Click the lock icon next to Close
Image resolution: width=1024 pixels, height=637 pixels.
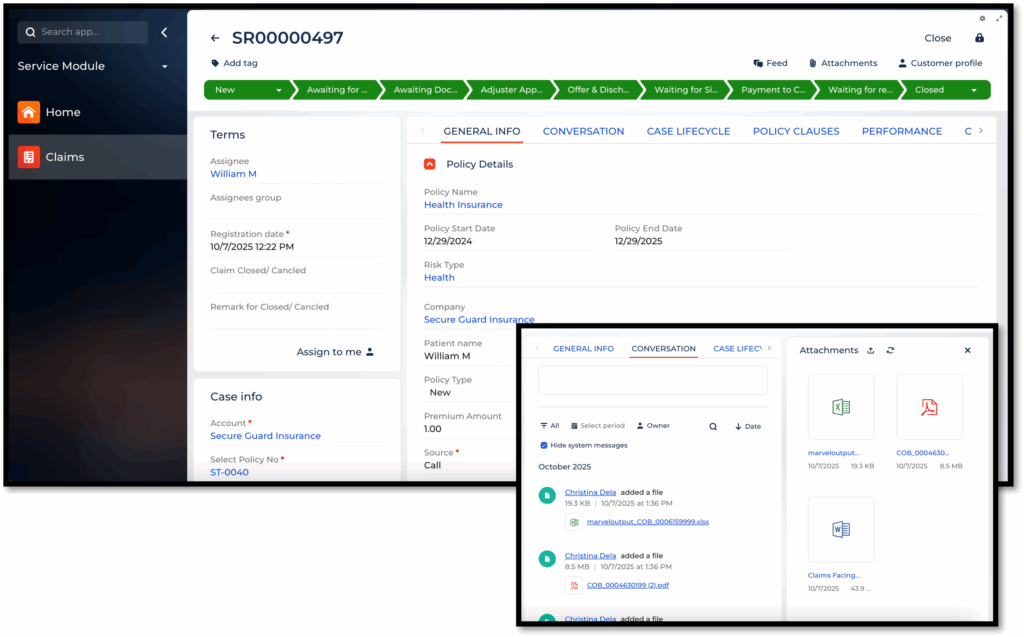(979, 38)
